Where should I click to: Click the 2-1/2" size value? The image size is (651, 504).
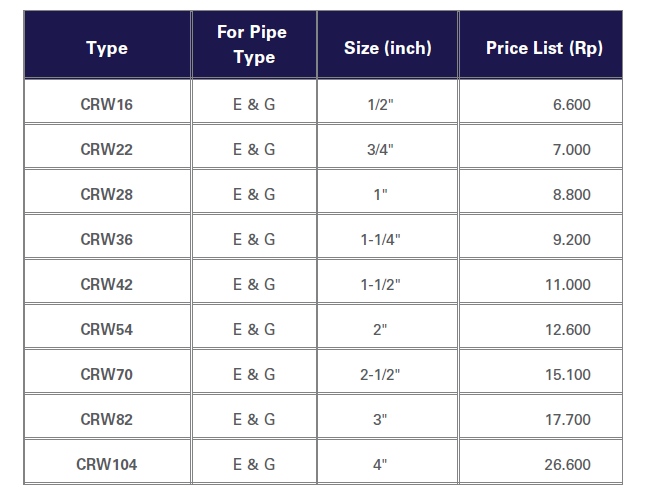tap(380, 374)
